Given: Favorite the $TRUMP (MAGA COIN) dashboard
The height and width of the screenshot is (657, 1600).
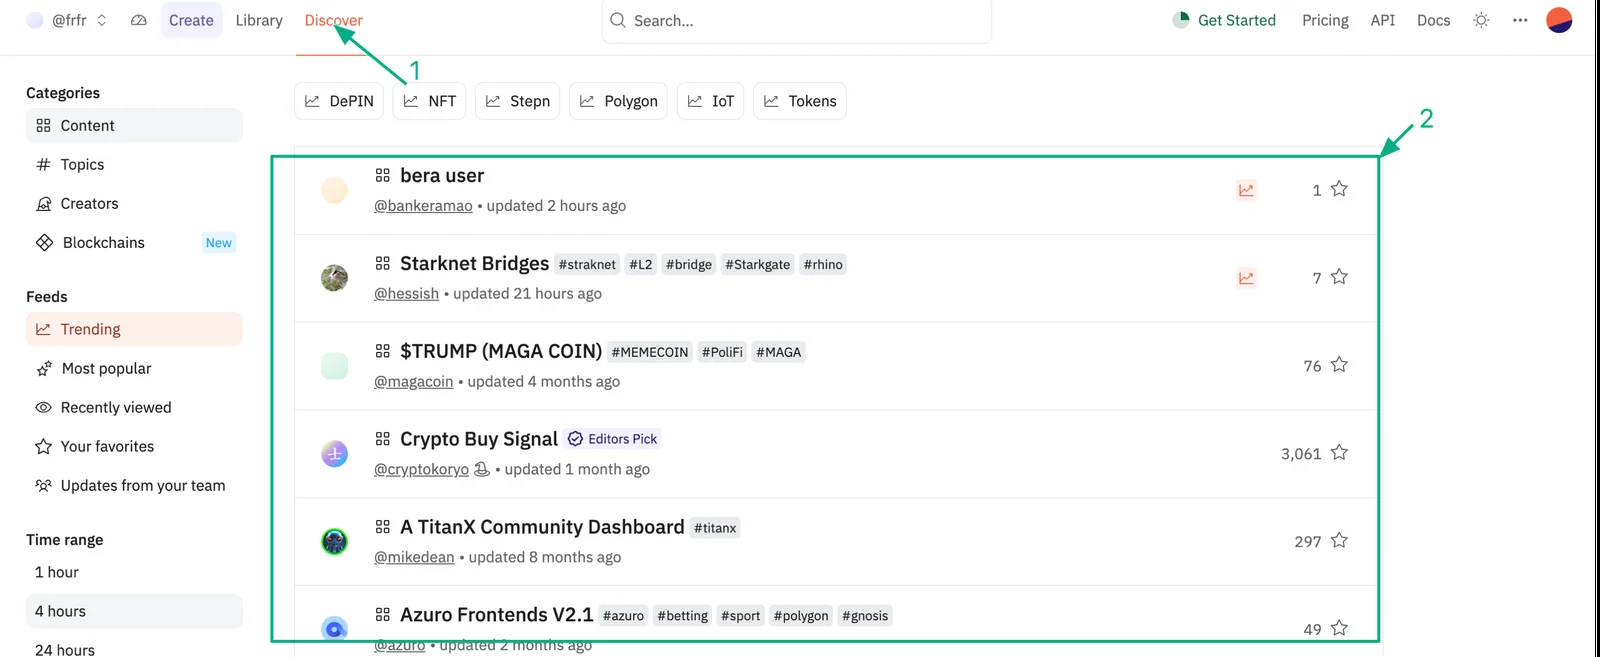Looking at the screenshot, I should coord(1339,365).
